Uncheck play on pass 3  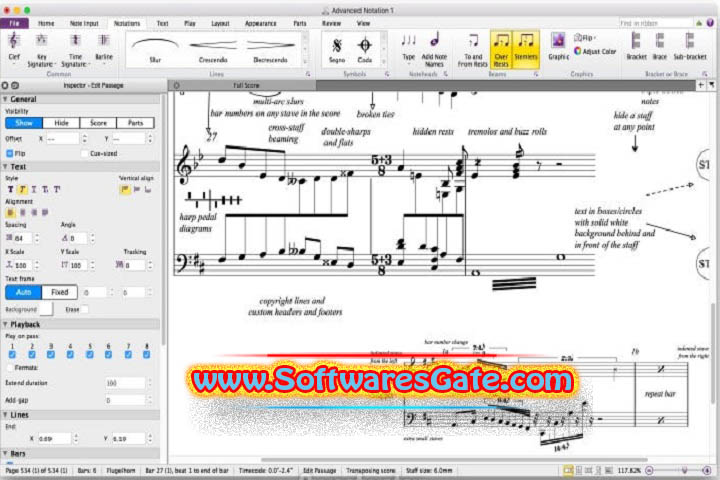51,355
